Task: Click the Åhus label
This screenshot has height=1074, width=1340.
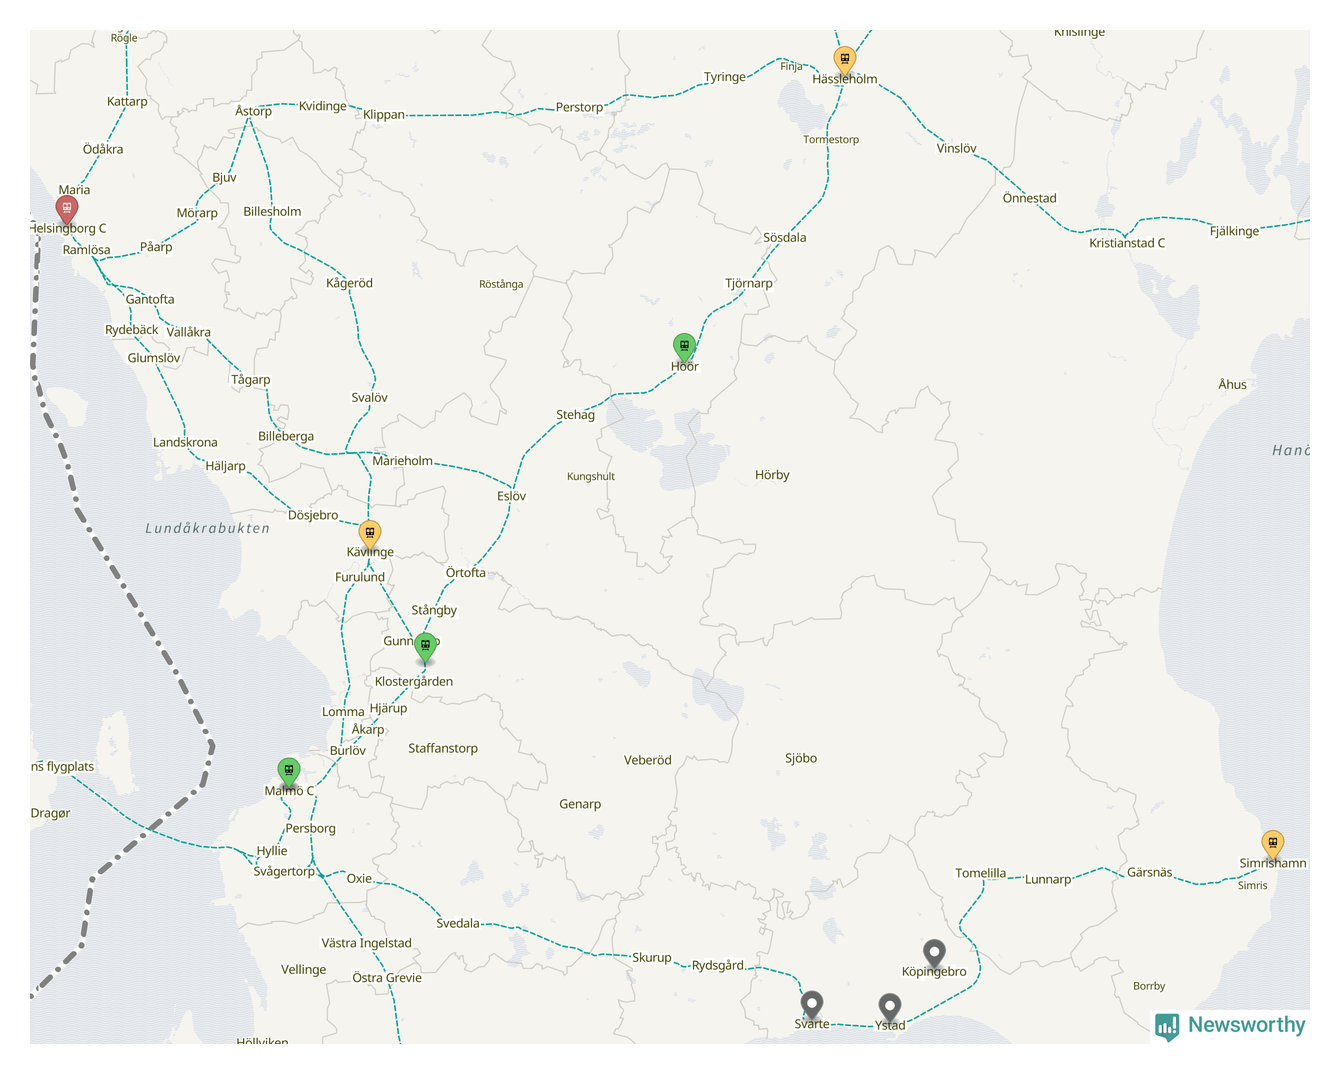Action: click(x=1233, y=385)
